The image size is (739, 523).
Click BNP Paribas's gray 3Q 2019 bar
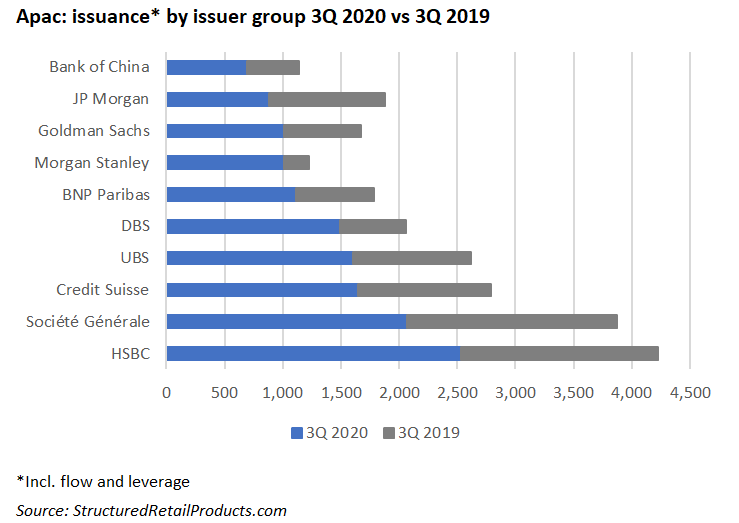[x=335, y=194]
